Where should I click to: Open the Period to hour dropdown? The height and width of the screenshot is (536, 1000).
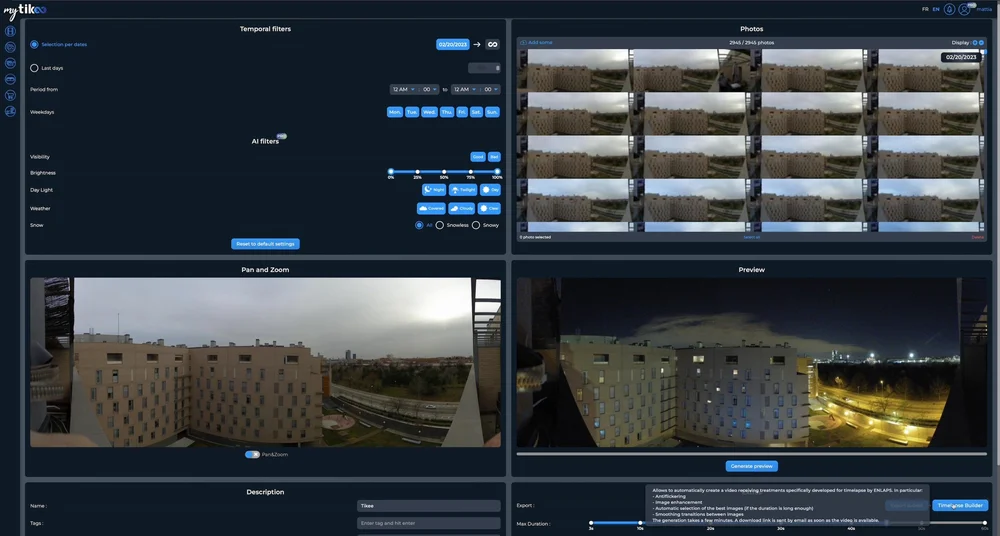point(465,89)
